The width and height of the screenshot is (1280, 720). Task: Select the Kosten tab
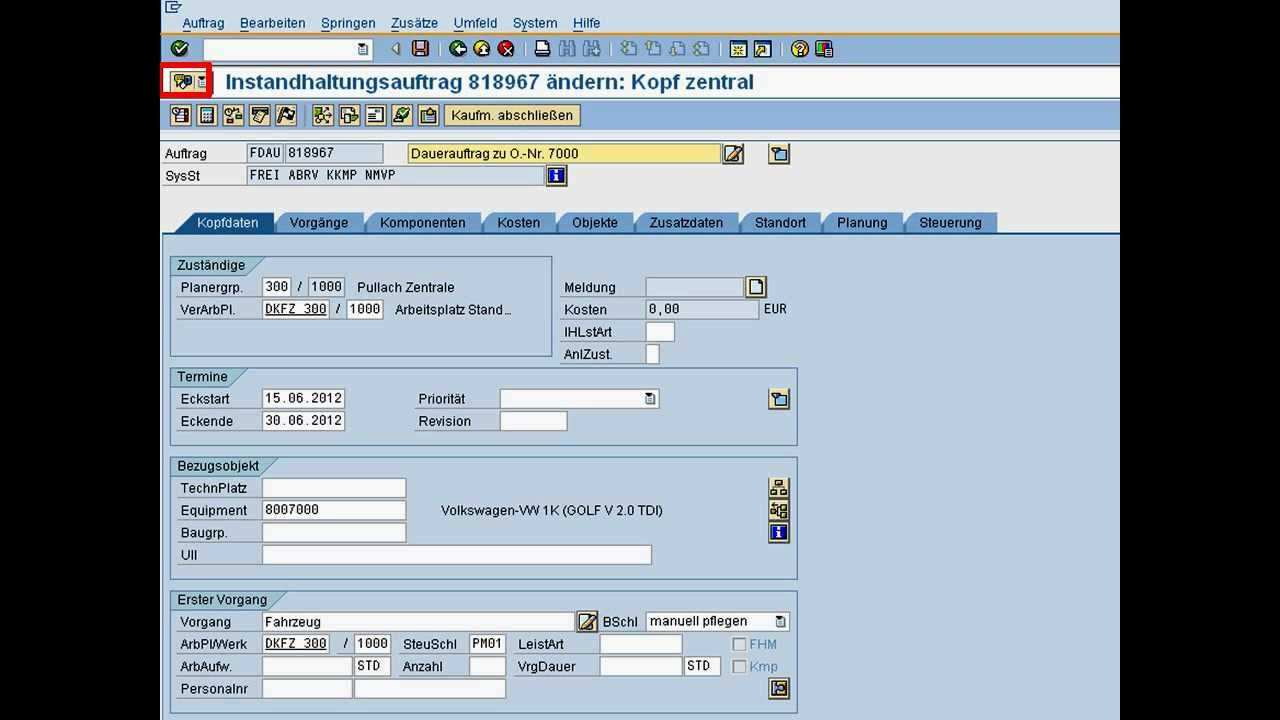[x=518, y=223]
